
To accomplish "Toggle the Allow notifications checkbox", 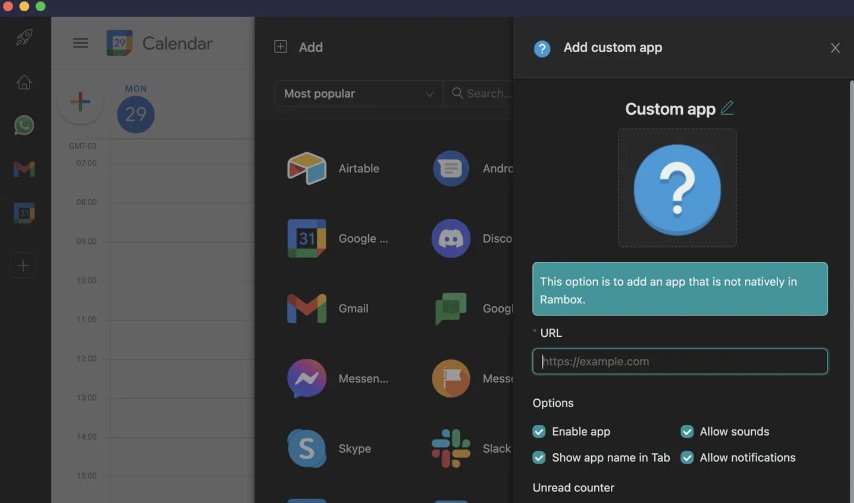I will [x=687, y=458].
